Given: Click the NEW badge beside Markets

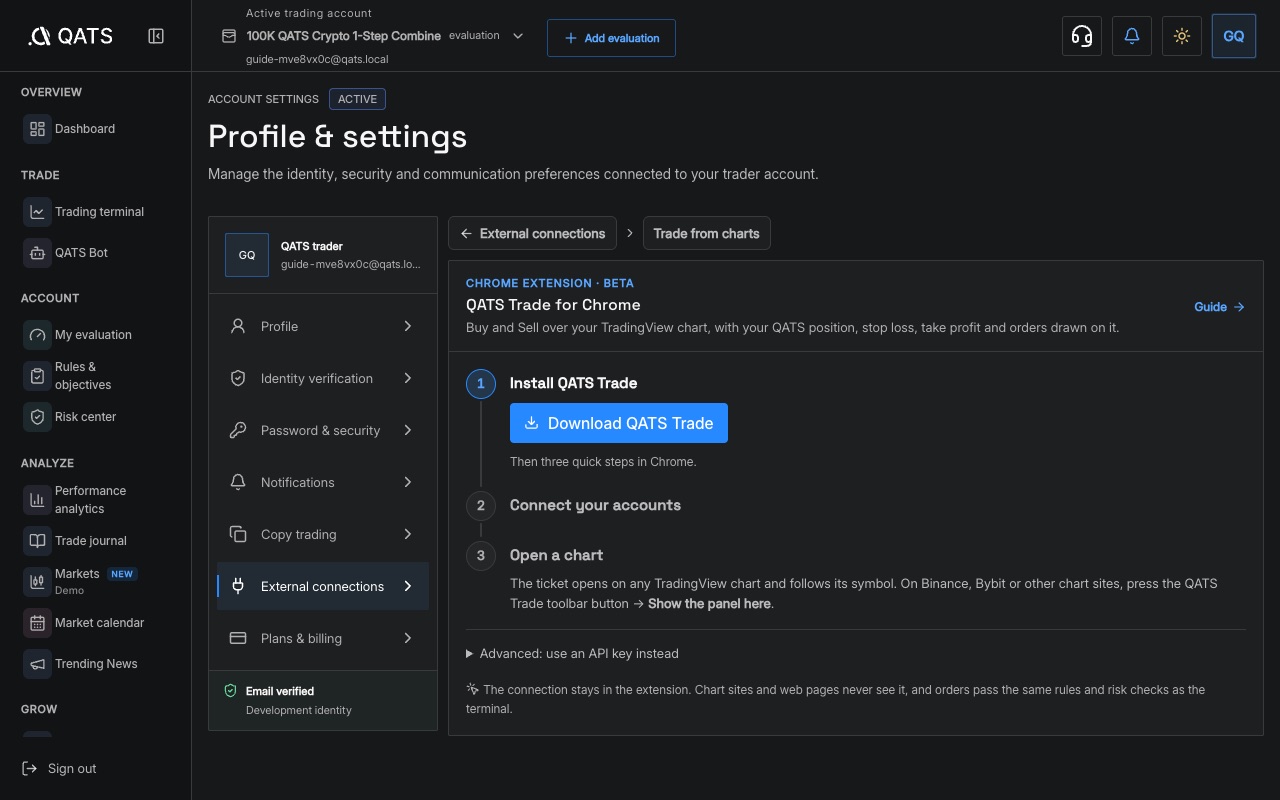Looking at the screenshot, I should click(123, 574).
